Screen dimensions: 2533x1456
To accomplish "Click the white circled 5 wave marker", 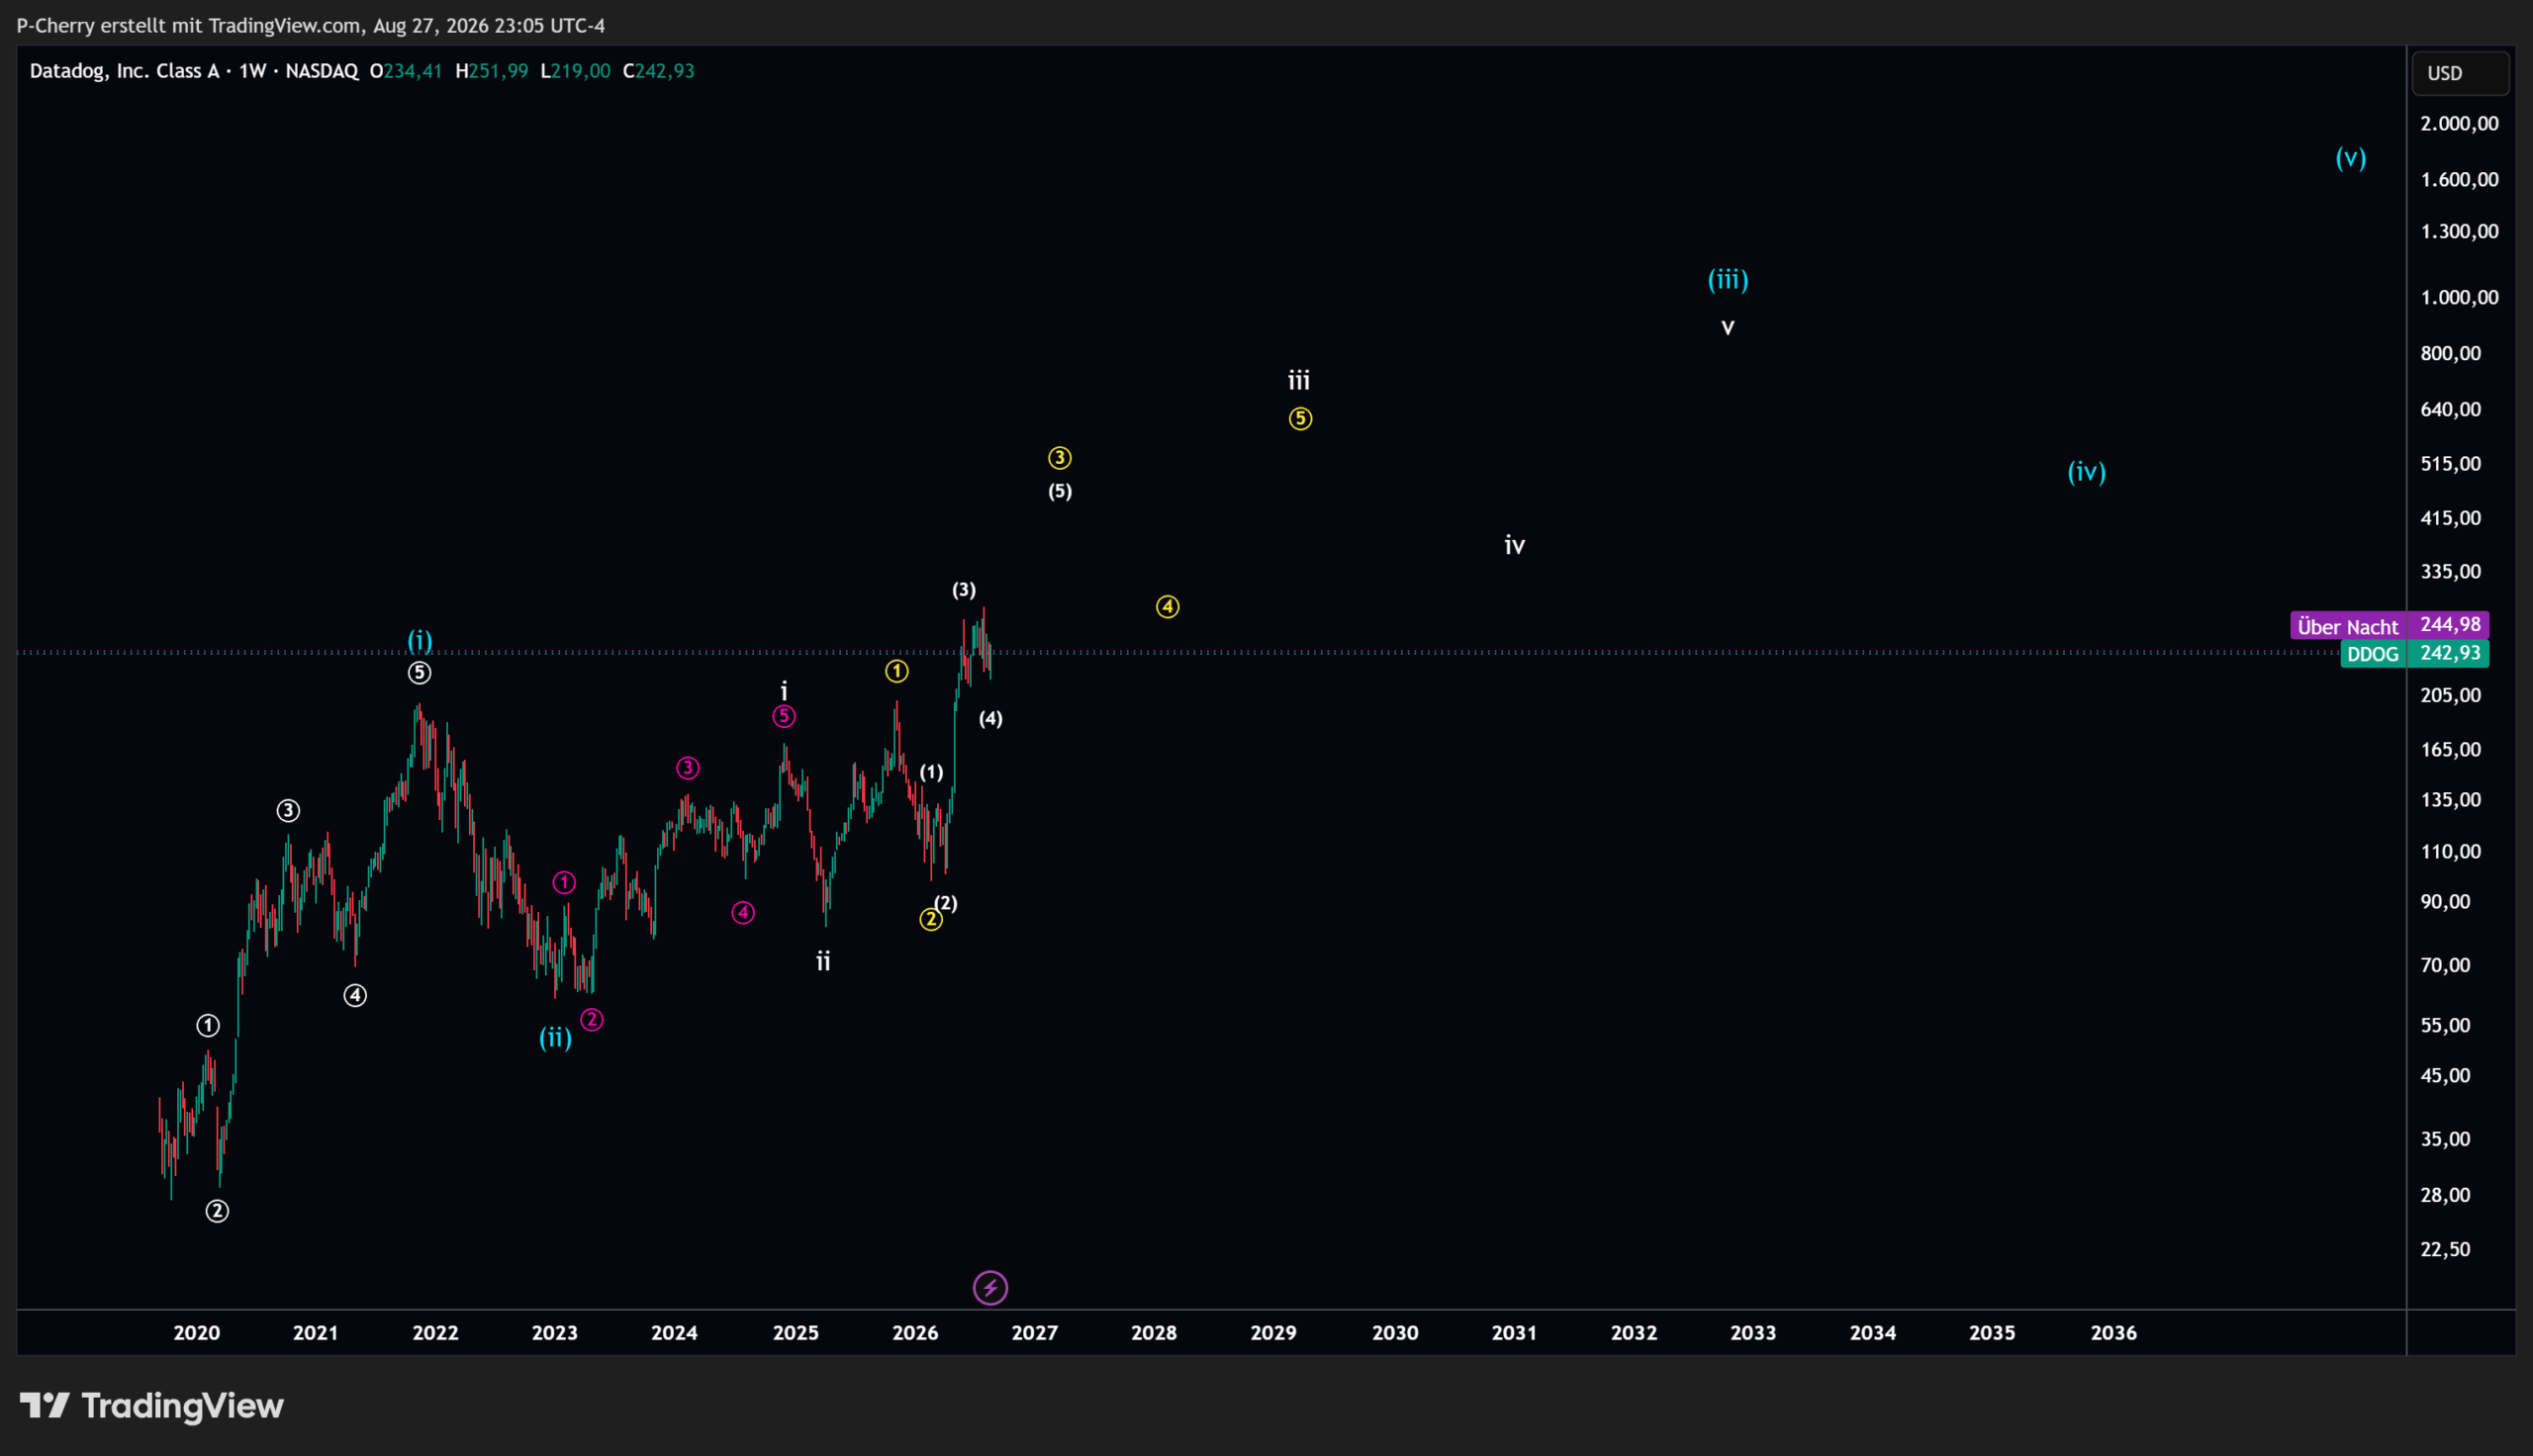I will pyautogui.click(x=420, y=673).
